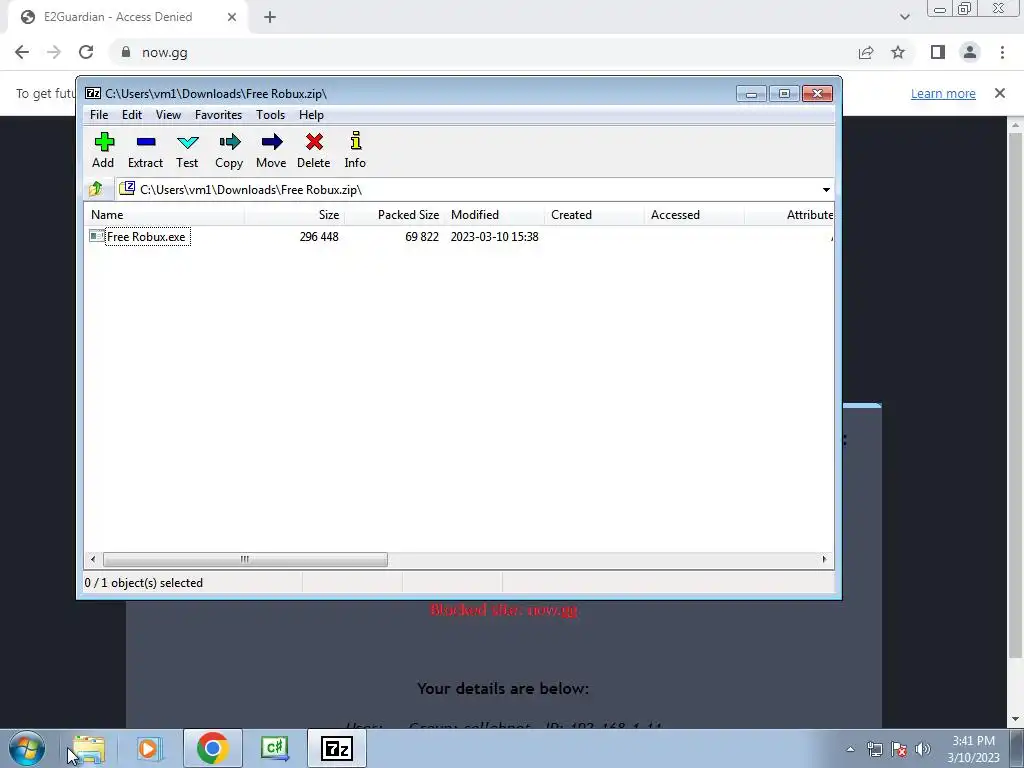Toggle the Chrome side panel icon

938,52
